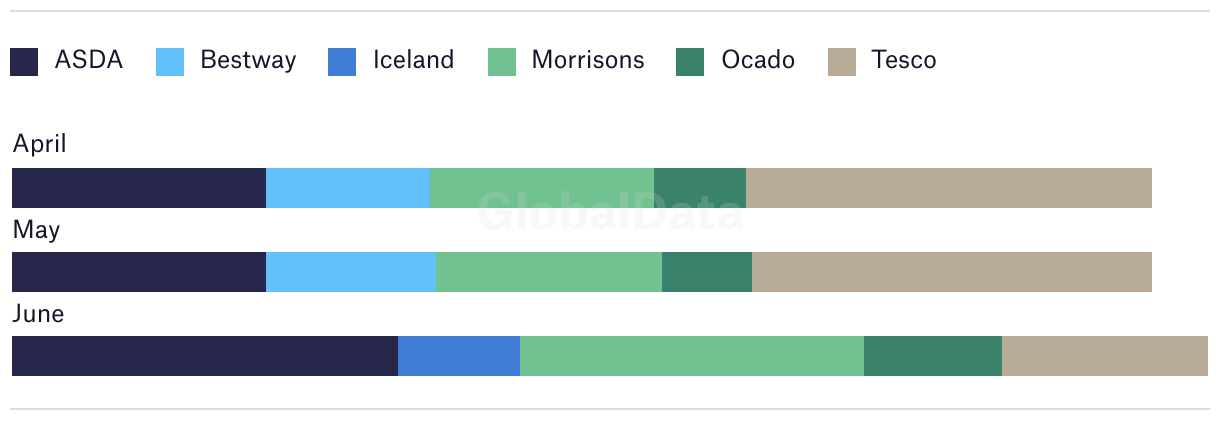The width and height of the screenshot is (1220, 422).
Task: Select the Bestway segment in April bar
Action: click(348, 188)
